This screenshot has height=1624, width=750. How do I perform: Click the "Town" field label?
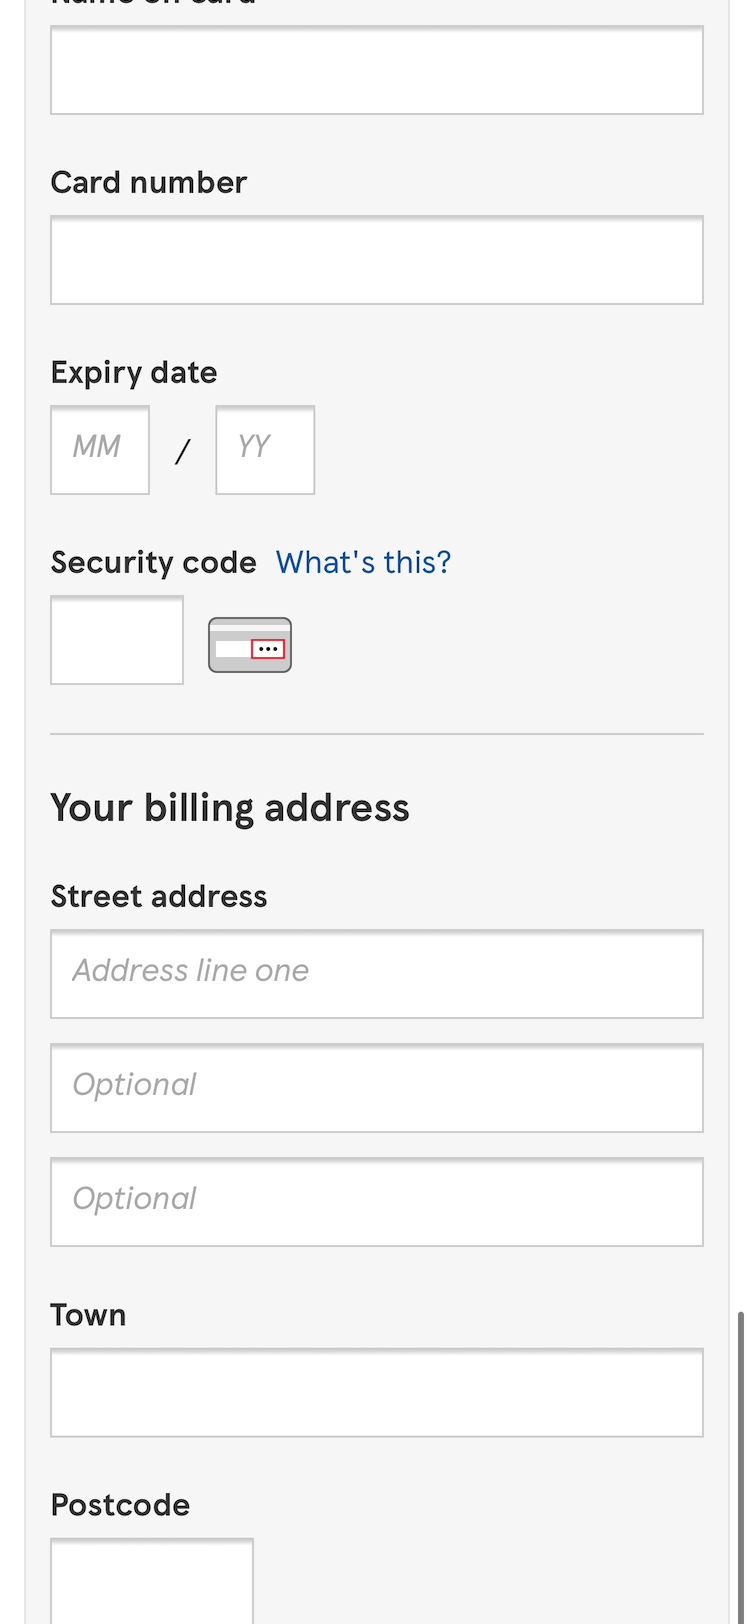(x=88, y=1314)
